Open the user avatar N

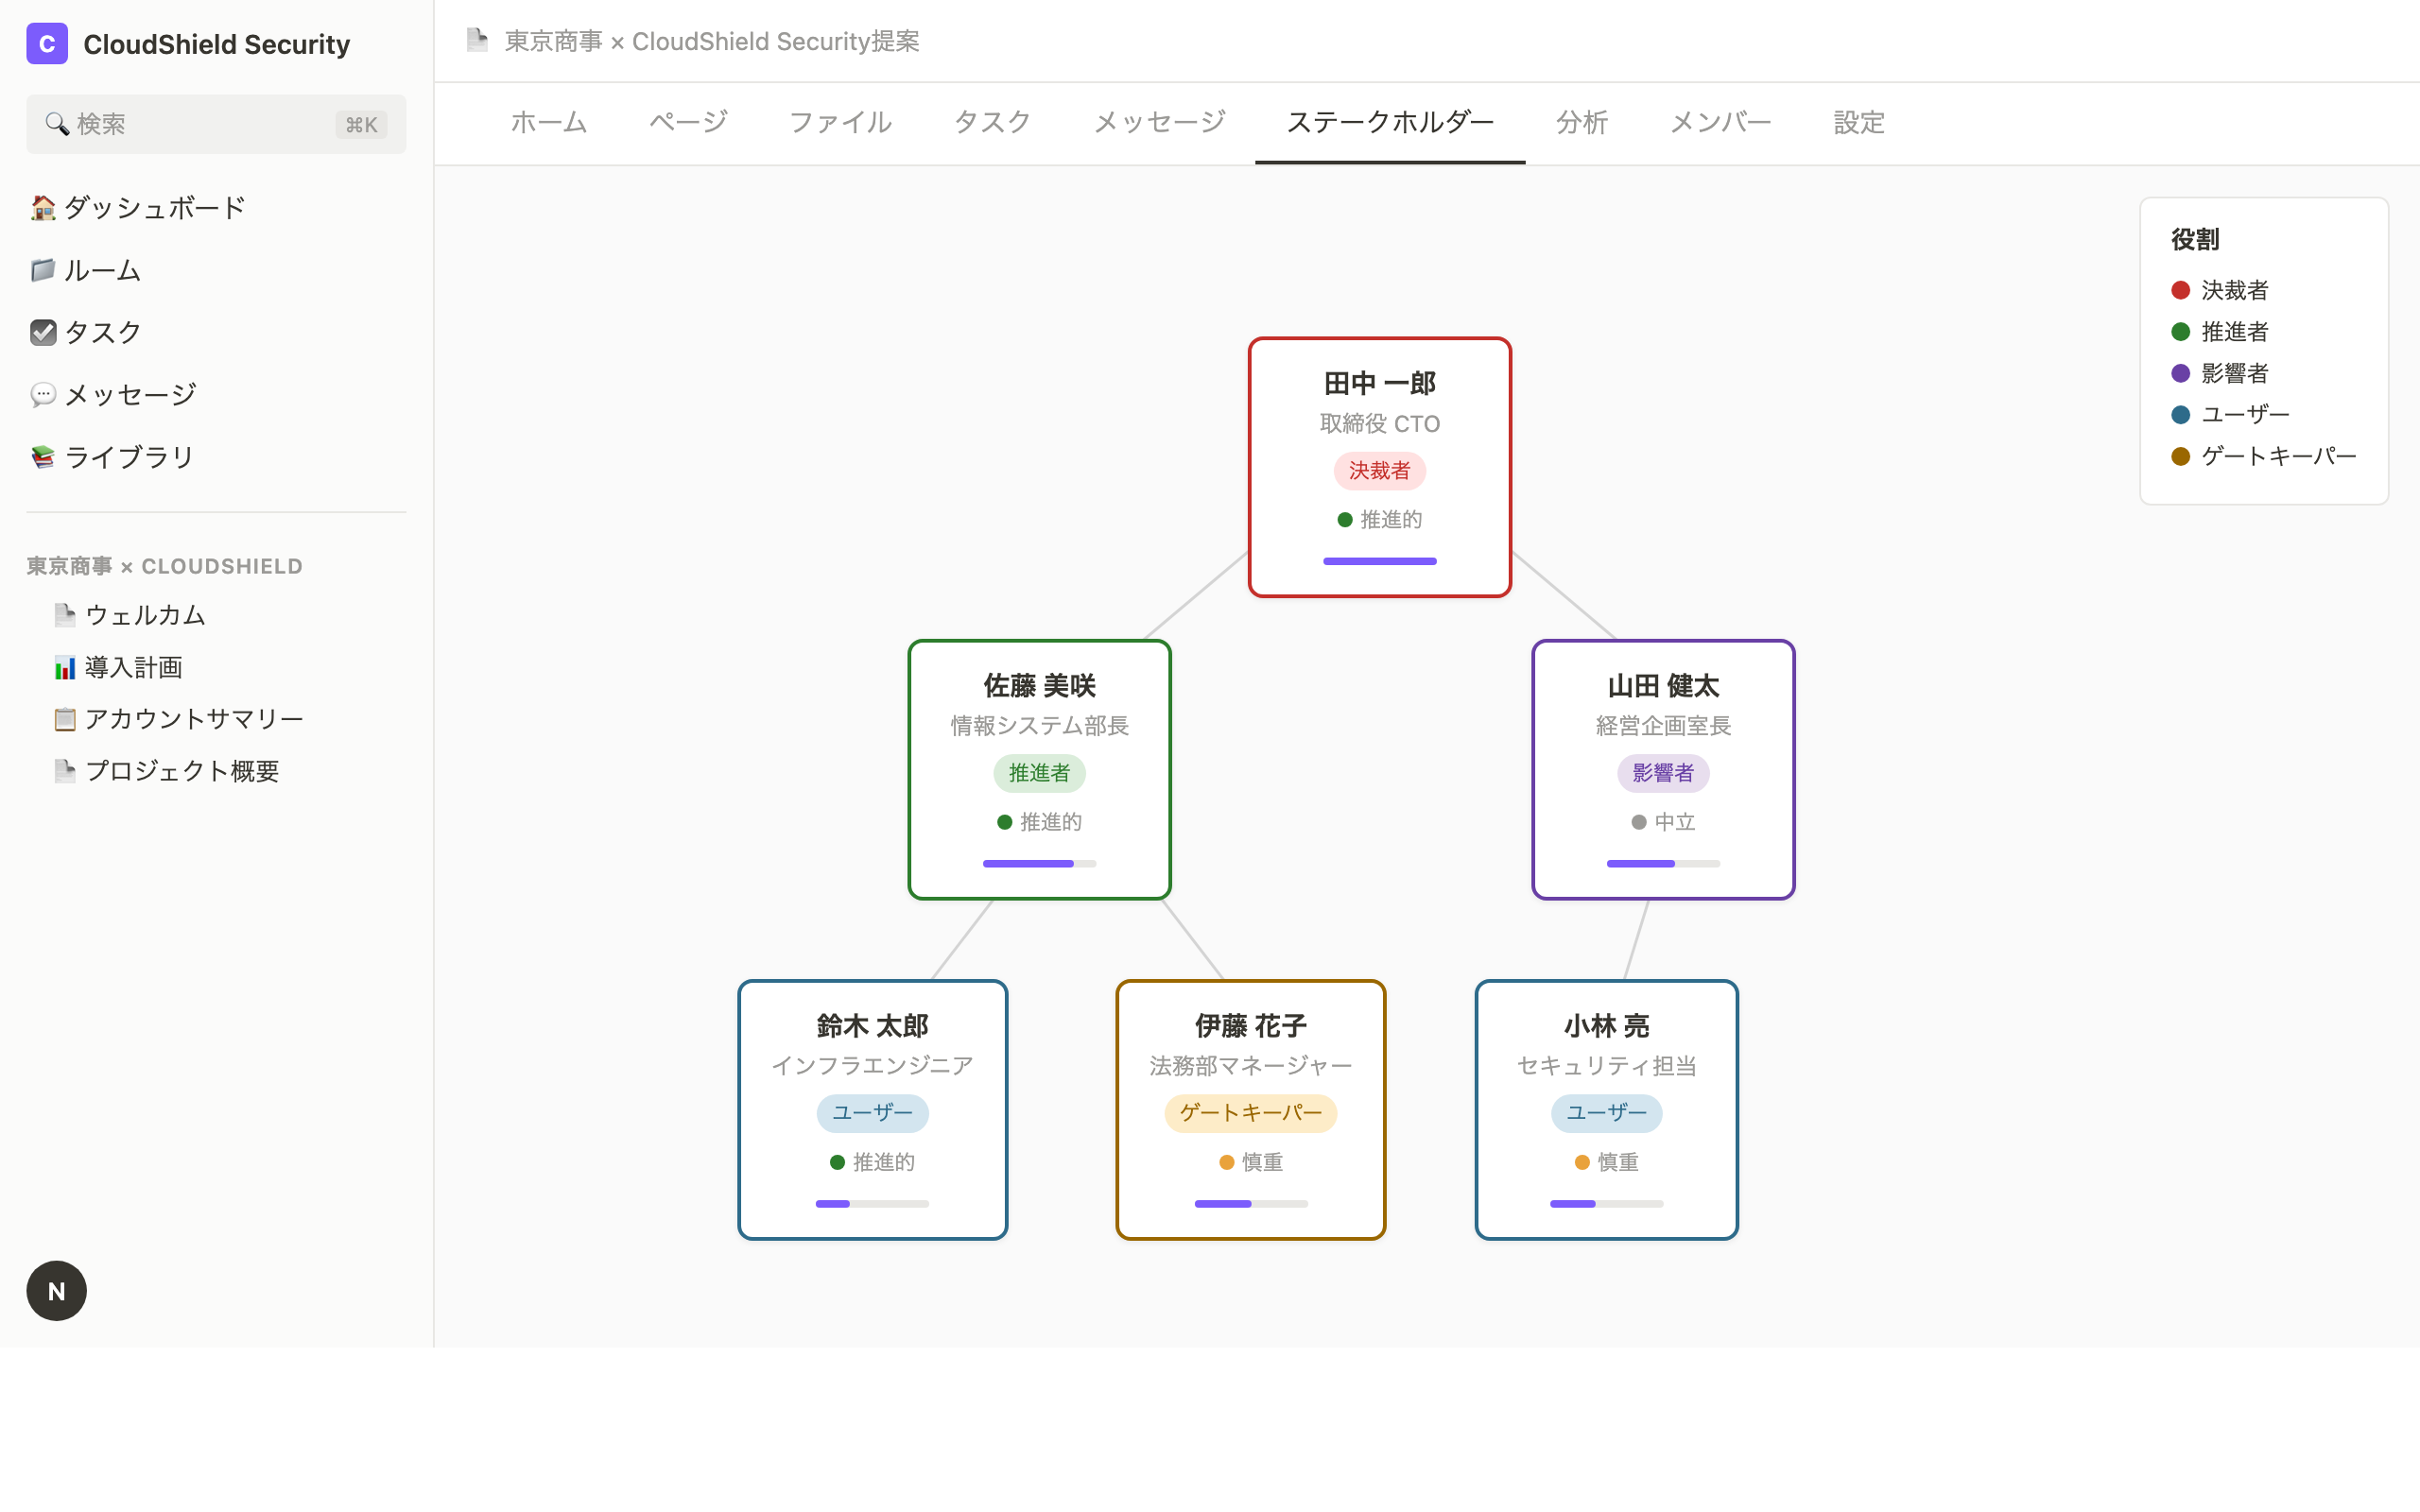point(57,1290)
